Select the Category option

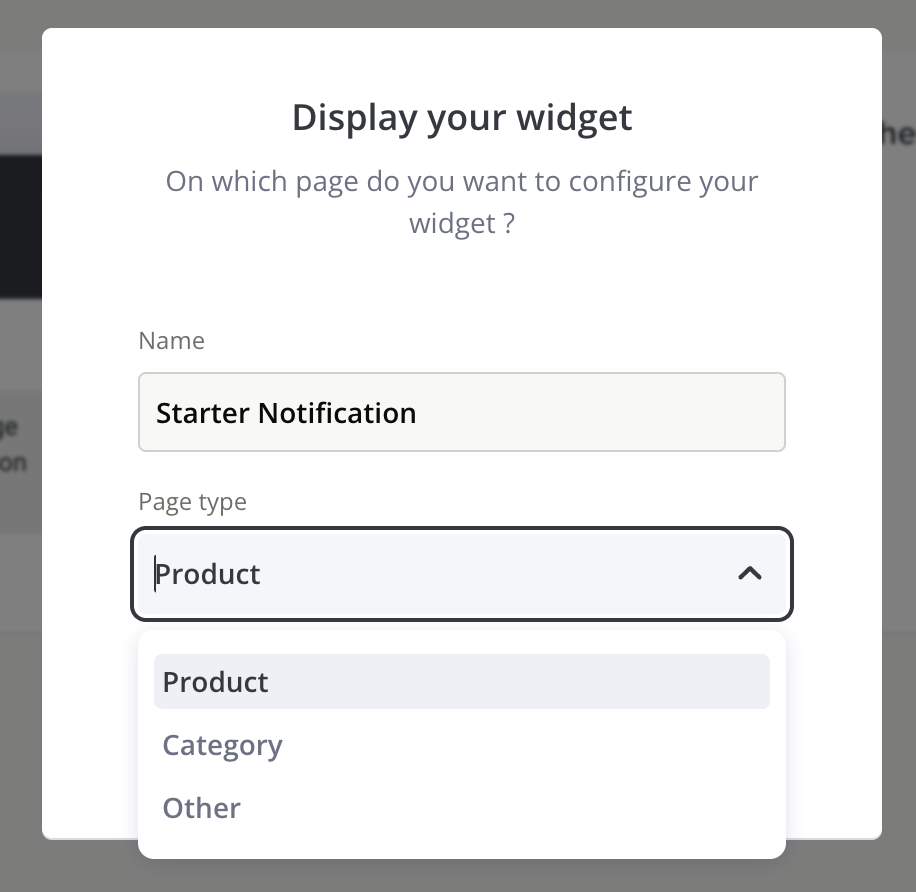(x=223, y=745)
